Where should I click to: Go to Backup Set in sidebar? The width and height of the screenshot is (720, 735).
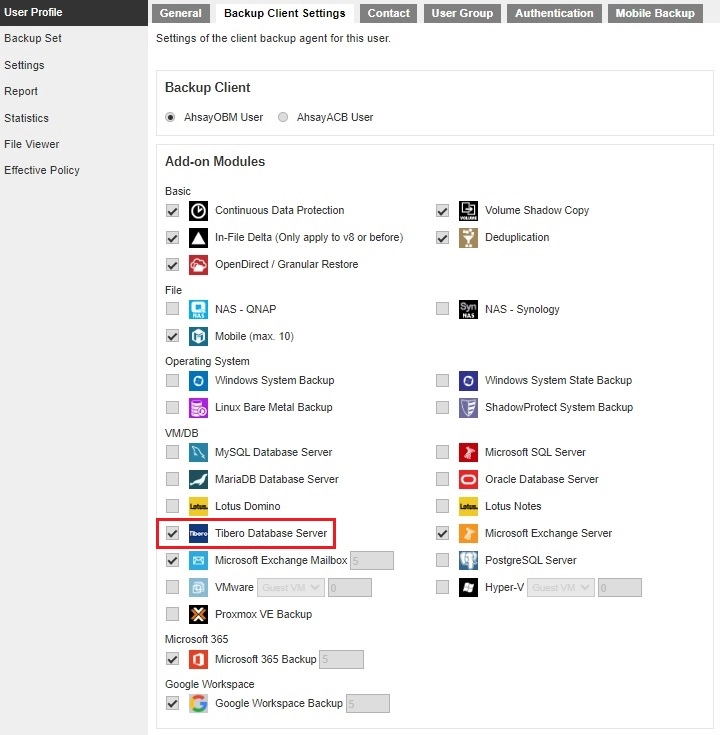click(33, 38)
